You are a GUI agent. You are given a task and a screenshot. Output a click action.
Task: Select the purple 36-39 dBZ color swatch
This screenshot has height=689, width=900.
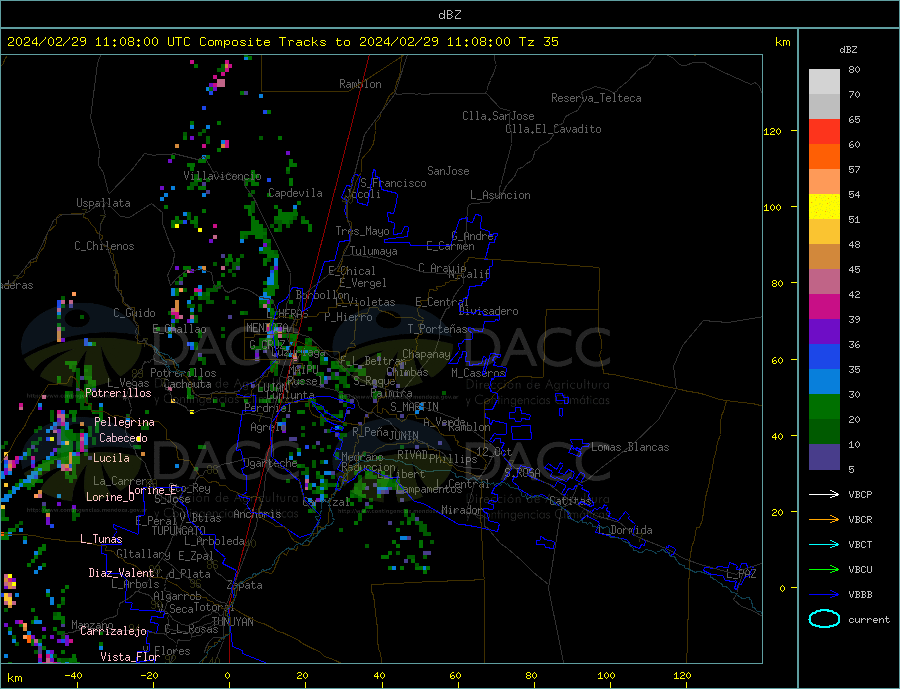pyautogui.click(x=824, y=332)
